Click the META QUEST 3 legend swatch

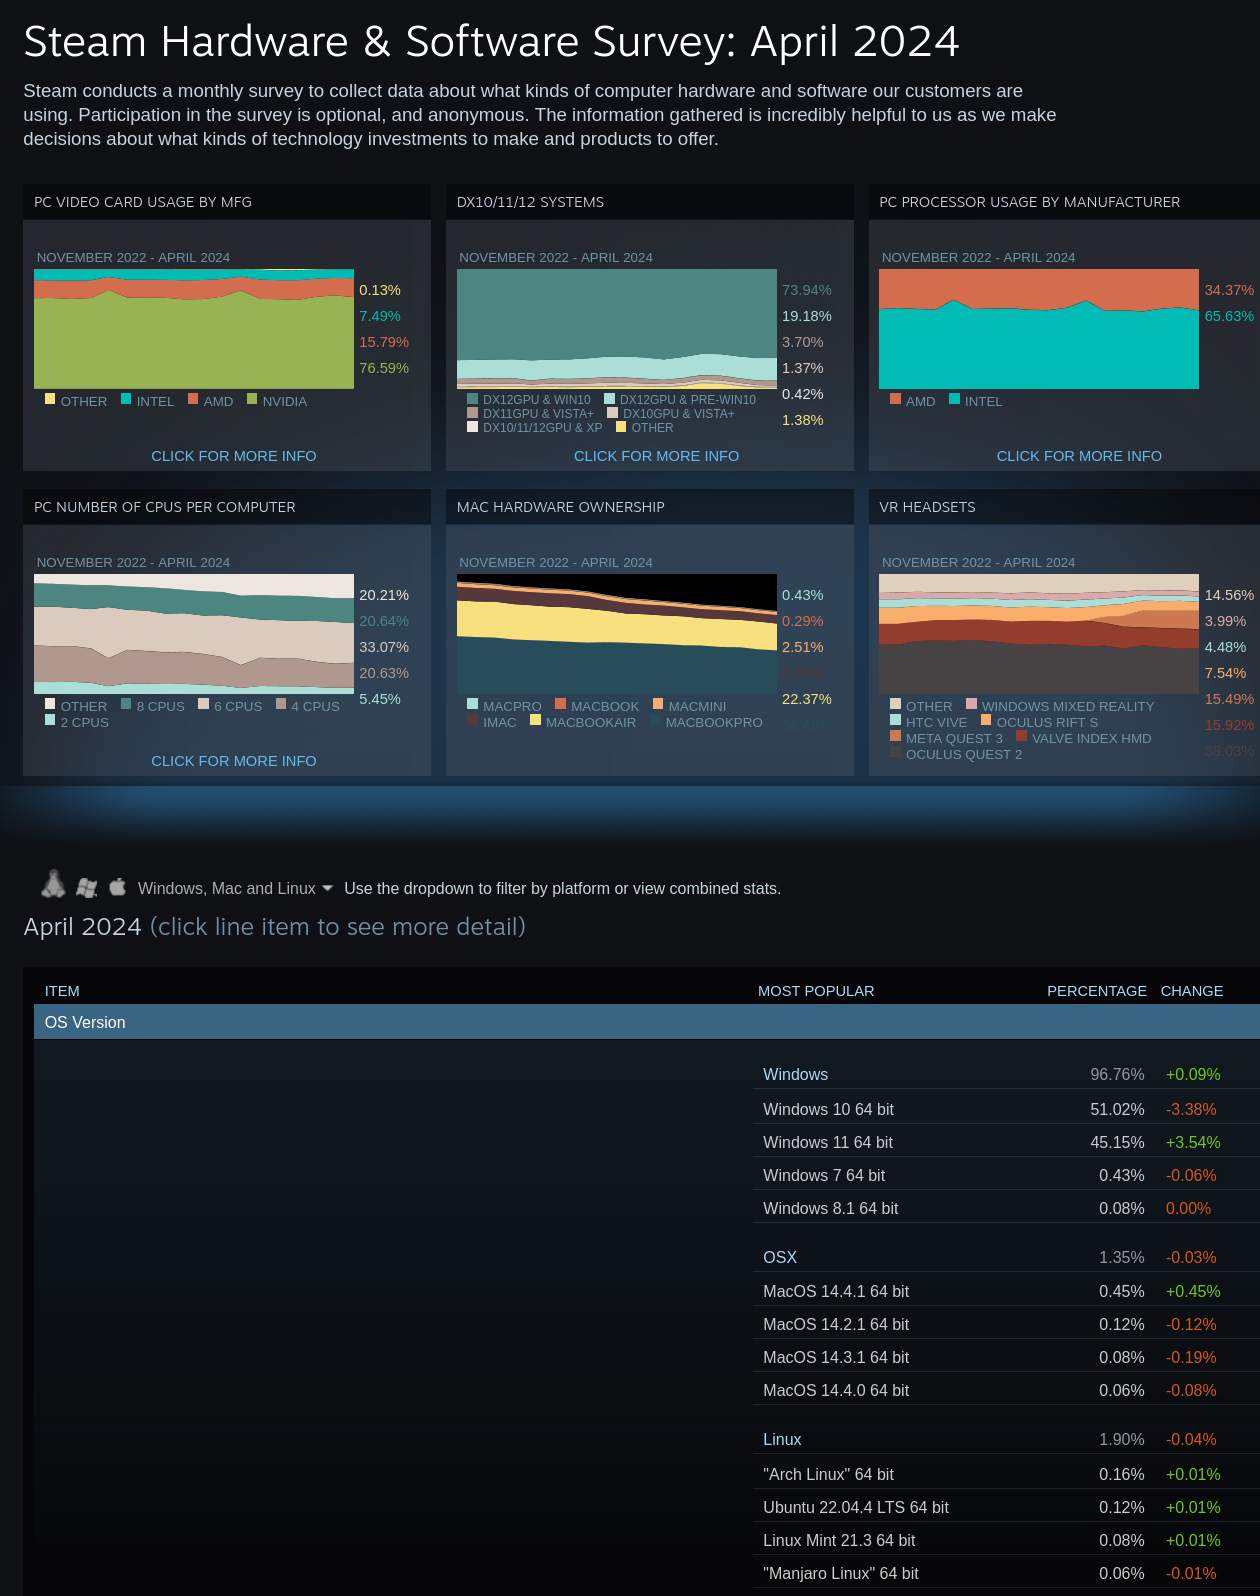pyautogui.click(x=895, y=736)
